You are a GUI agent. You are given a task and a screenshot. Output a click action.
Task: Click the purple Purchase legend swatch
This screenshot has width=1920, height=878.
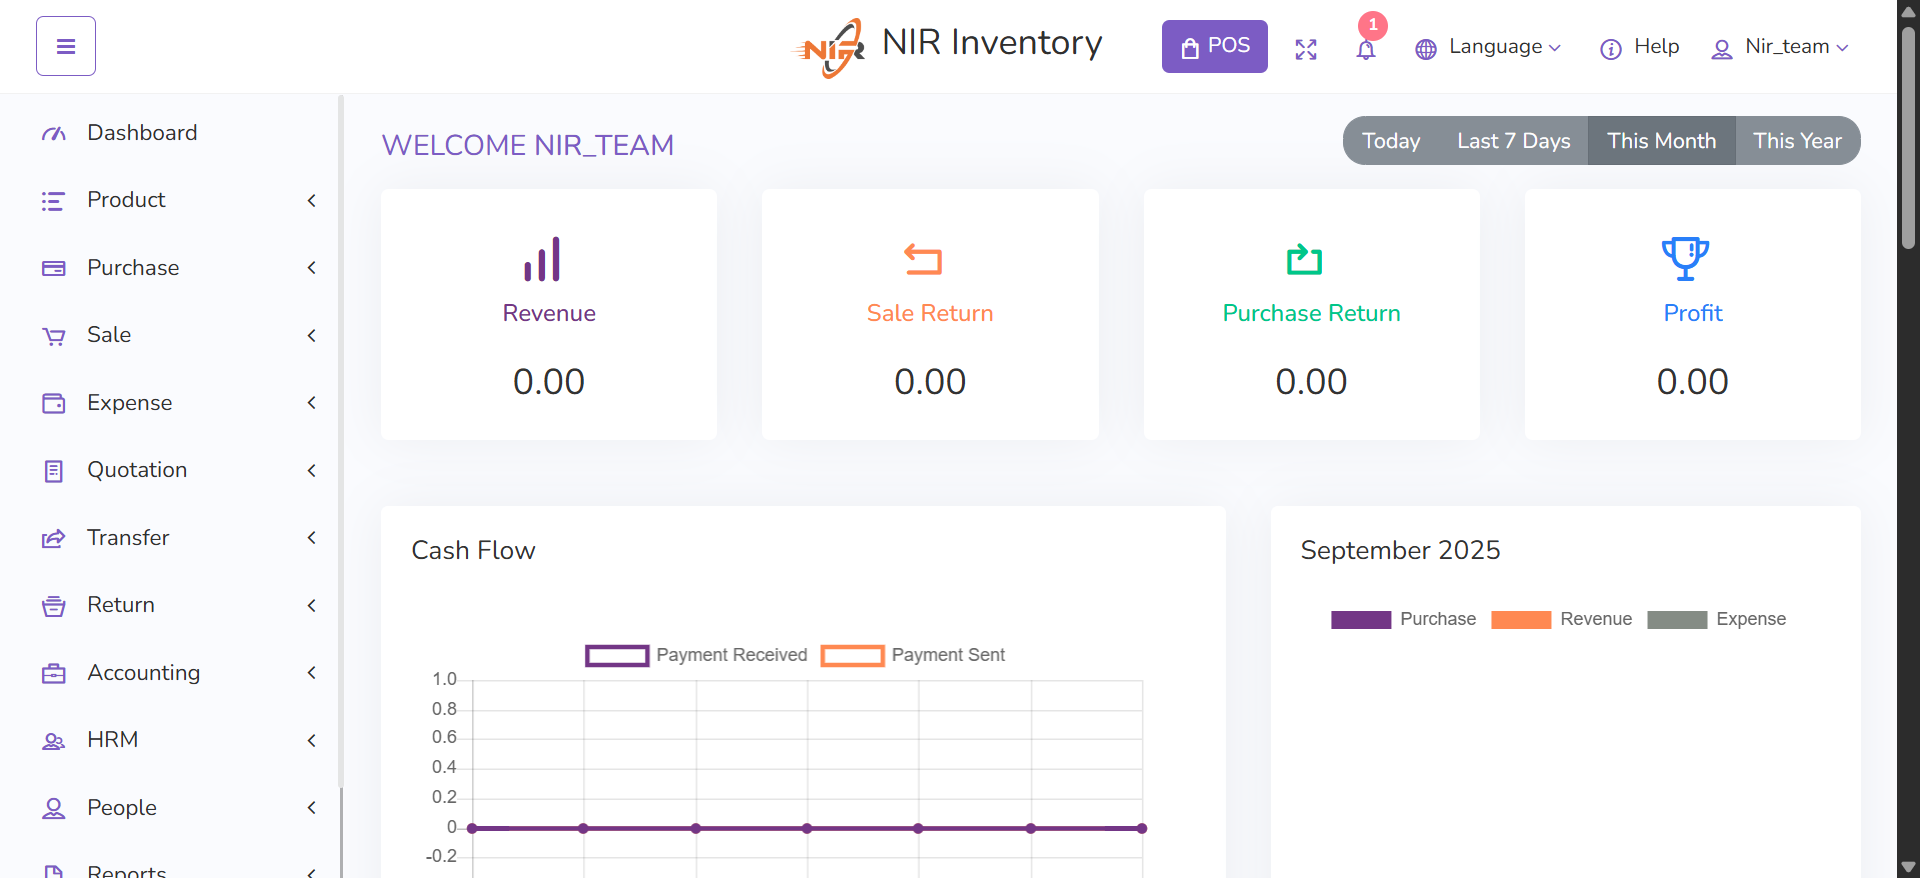[1360, 620]
